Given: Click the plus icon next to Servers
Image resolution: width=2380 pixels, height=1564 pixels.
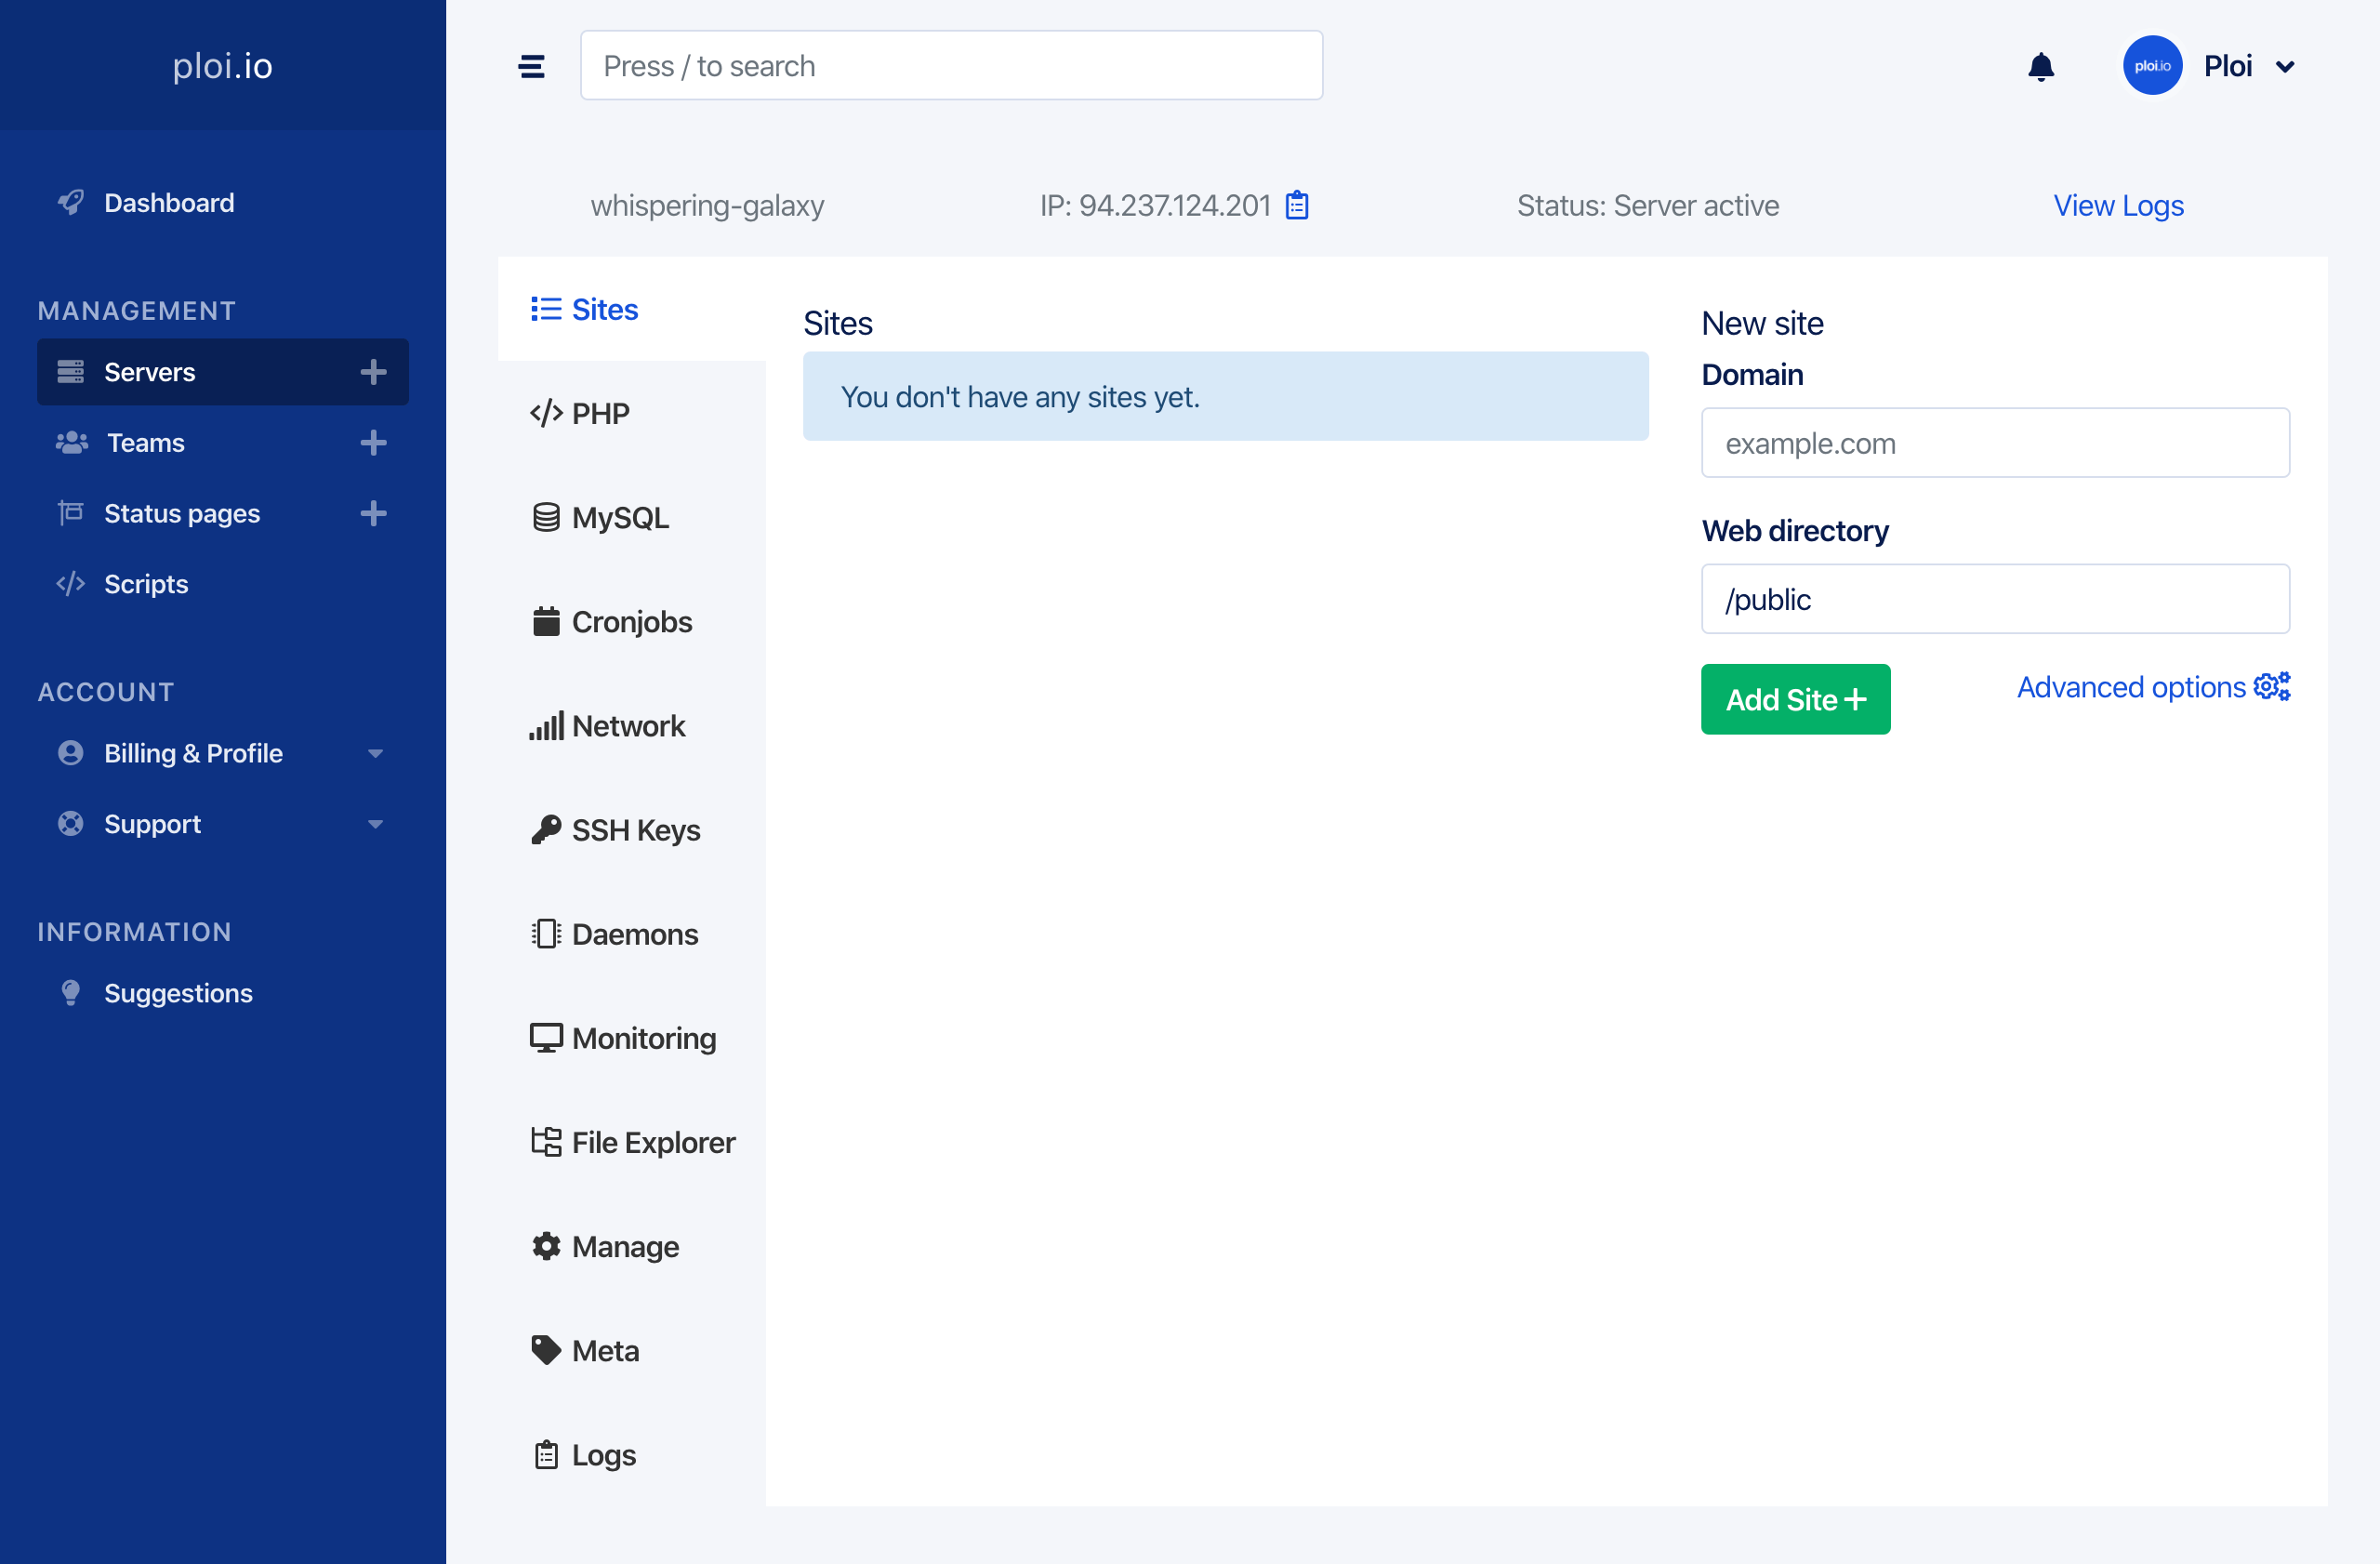Looking at the screenshot, I should (x=373, y=372).
